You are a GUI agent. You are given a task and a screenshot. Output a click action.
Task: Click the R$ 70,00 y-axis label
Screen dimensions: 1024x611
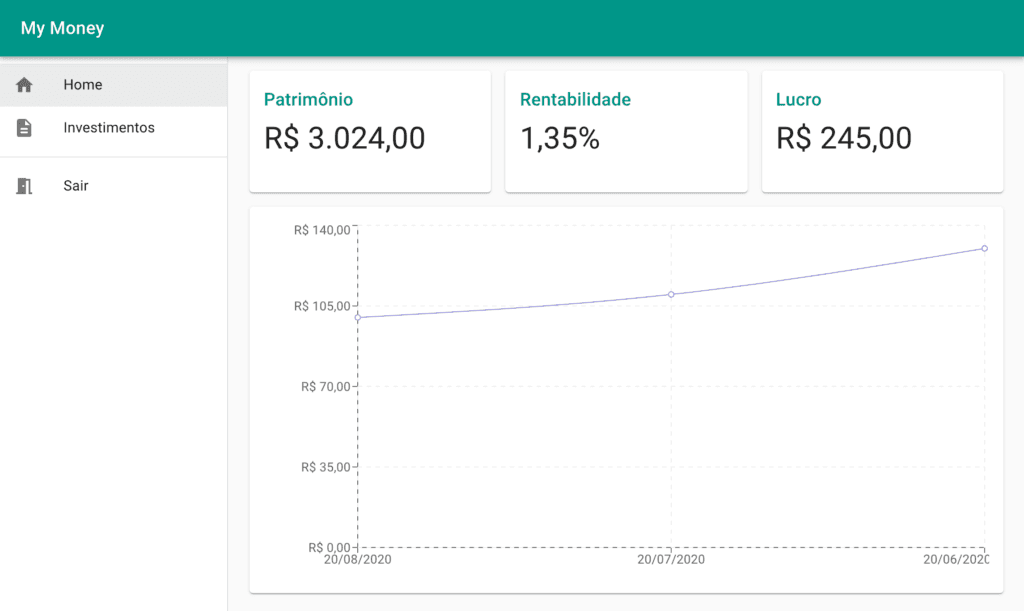point(325,386)
